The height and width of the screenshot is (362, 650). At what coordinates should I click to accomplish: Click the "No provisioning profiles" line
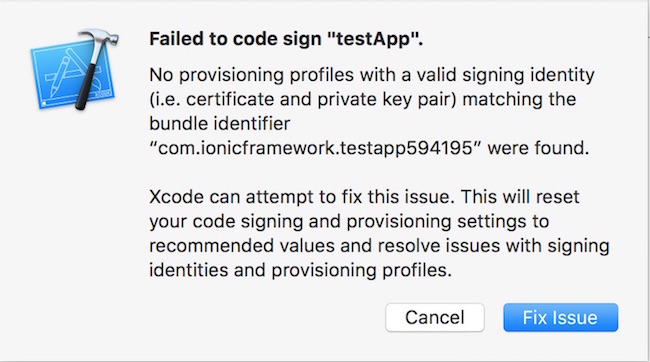tap(372, 75)
